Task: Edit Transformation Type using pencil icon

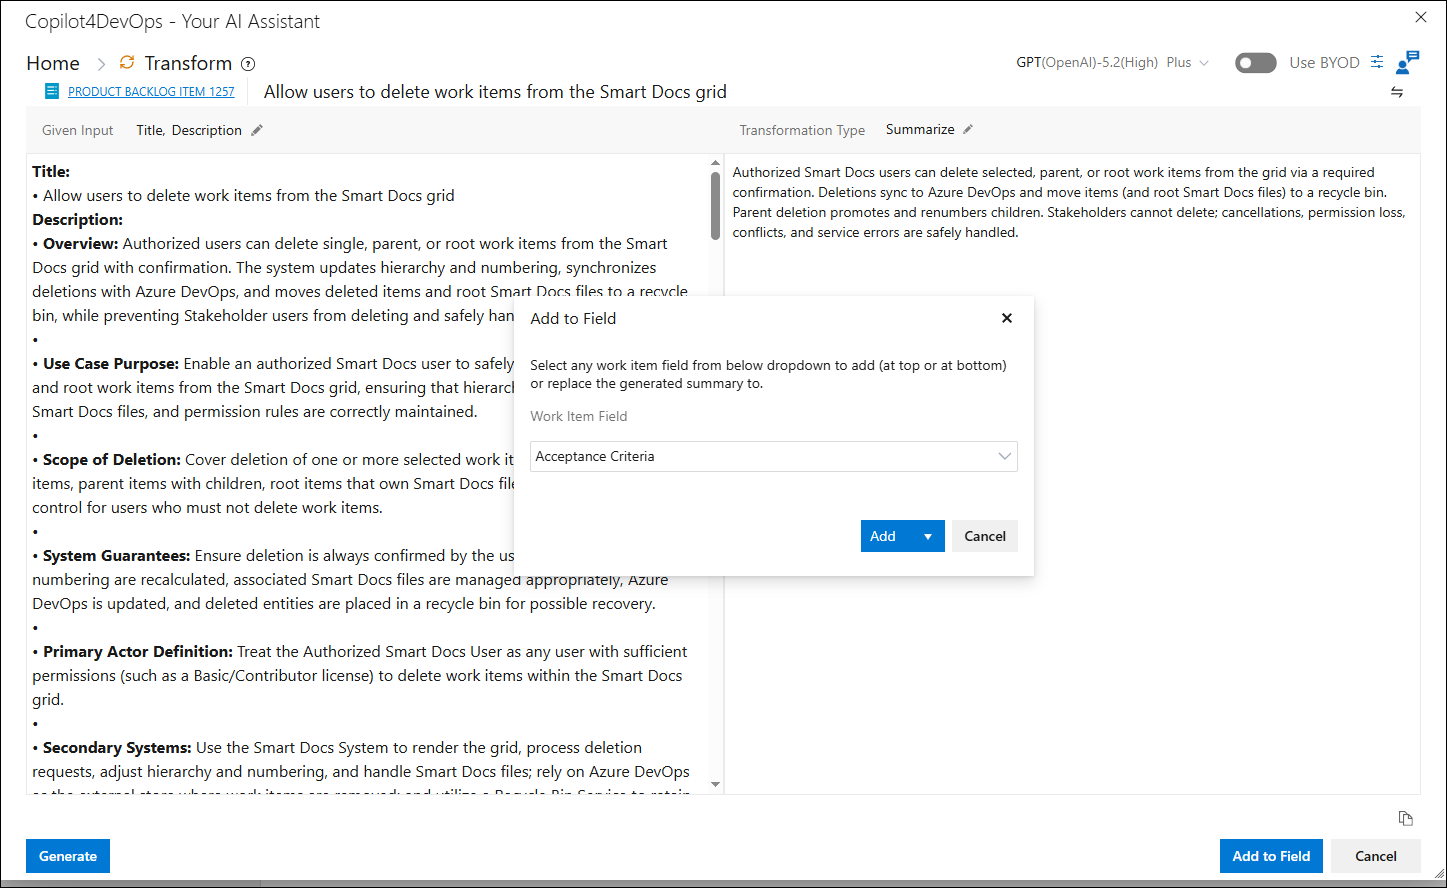Action: (967, 129)
